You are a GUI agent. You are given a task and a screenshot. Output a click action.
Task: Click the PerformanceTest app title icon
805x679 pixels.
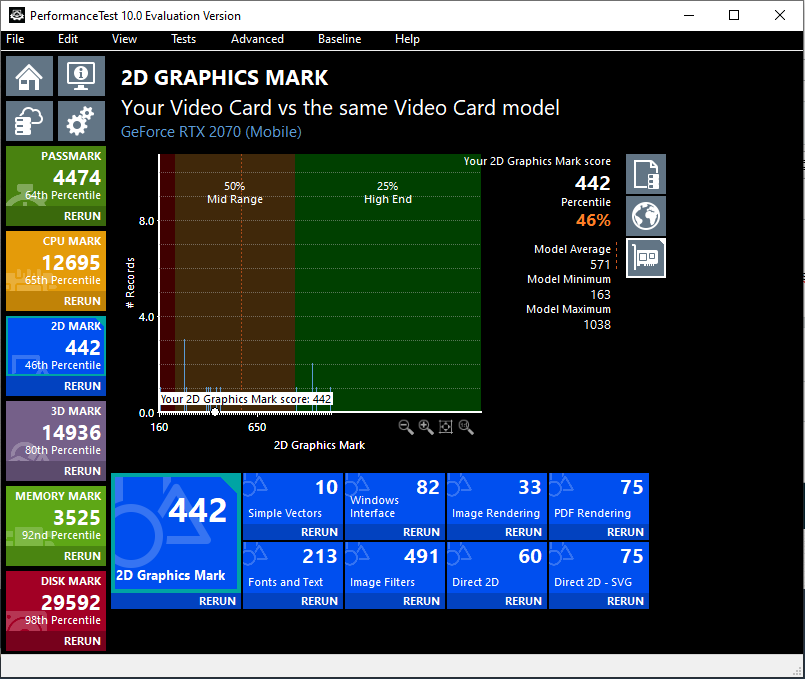(16, 15)
